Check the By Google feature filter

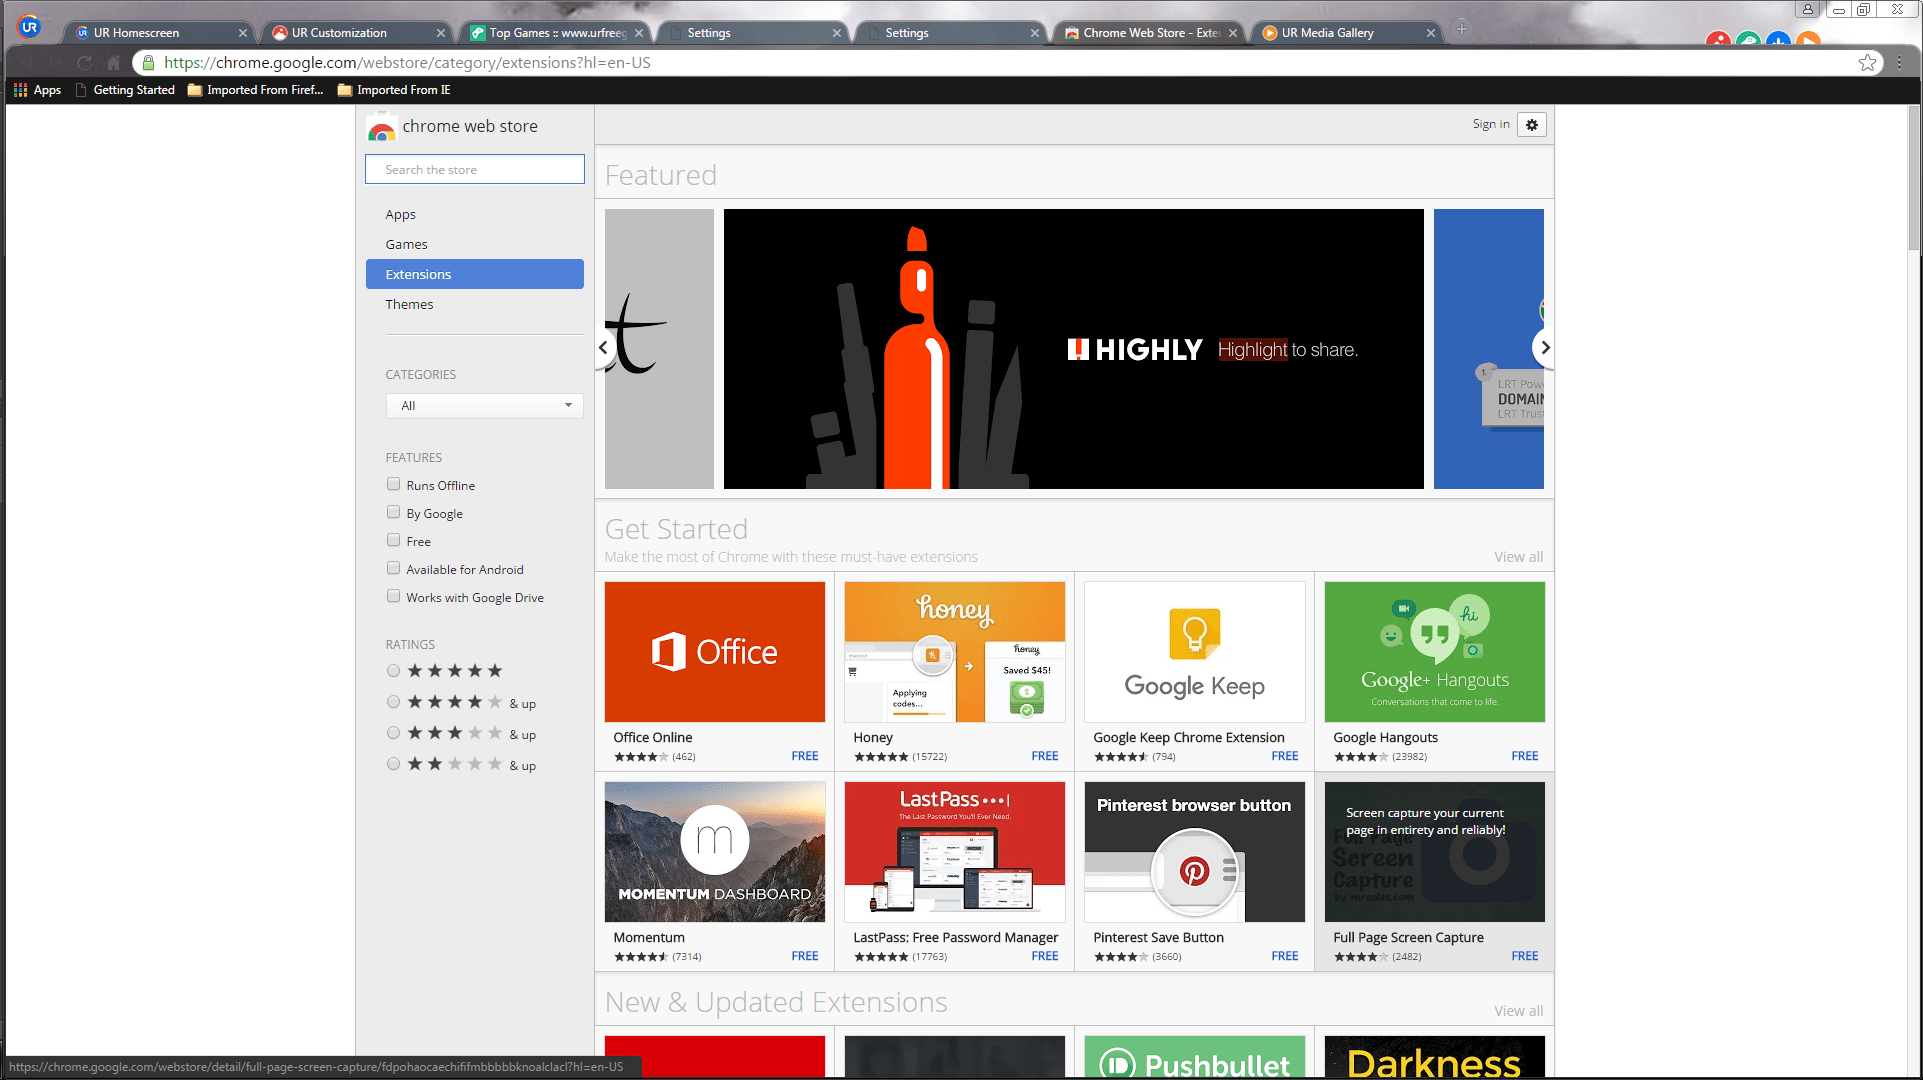[393, 512]
